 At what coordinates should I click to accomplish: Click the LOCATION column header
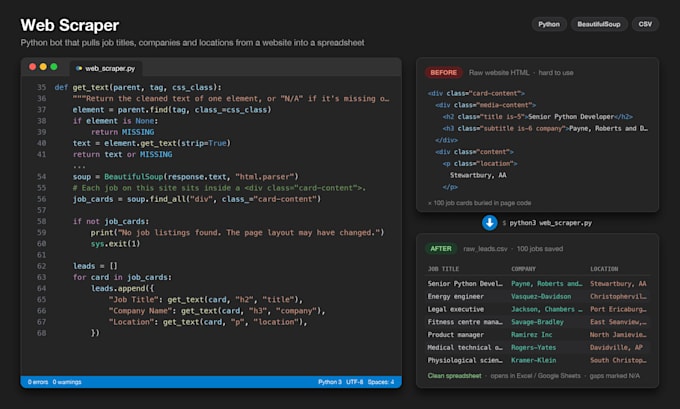point(604,269)
